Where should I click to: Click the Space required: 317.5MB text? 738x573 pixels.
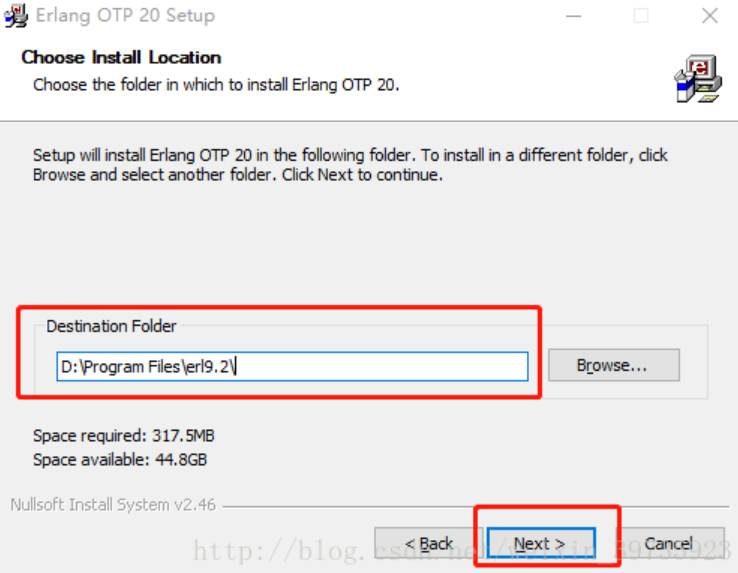coord(123,436)
